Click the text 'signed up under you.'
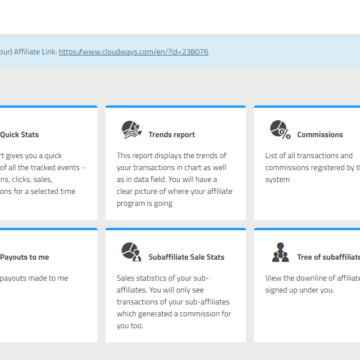 point(299,290)
